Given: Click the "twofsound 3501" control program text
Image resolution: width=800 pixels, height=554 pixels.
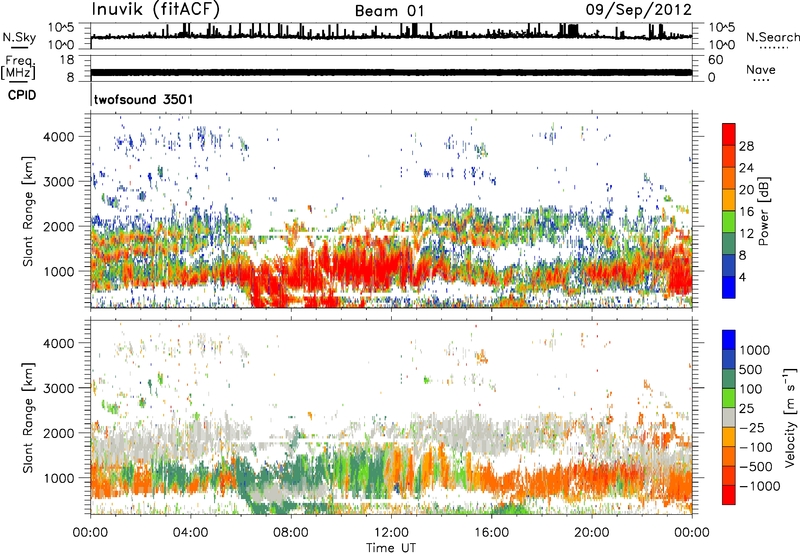Looking at the screenshot, I should pos(143,99).
